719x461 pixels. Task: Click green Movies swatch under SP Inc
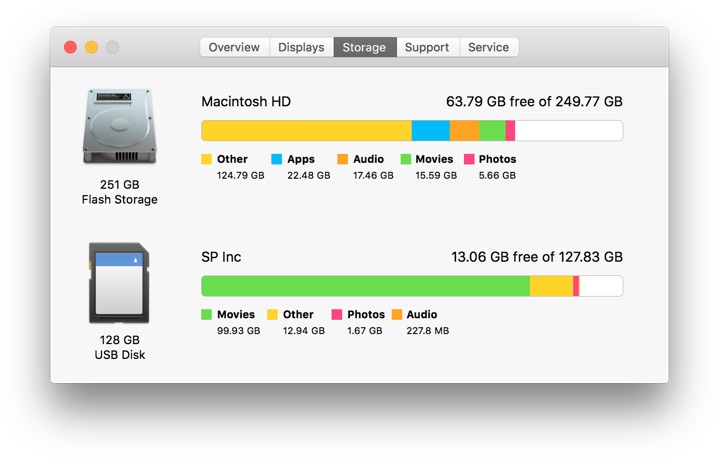click(x=207, y=314)
